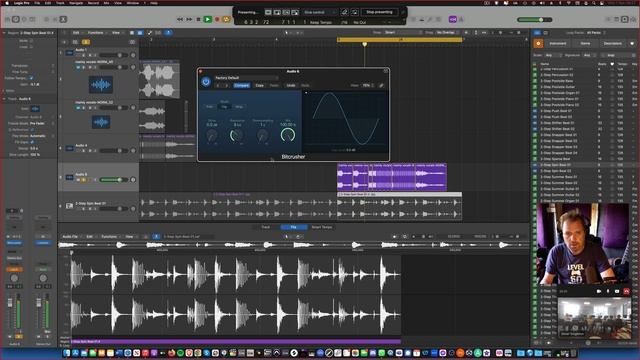Adjust the master volume slider
640x360 pixels.
(x=534, y=20)
